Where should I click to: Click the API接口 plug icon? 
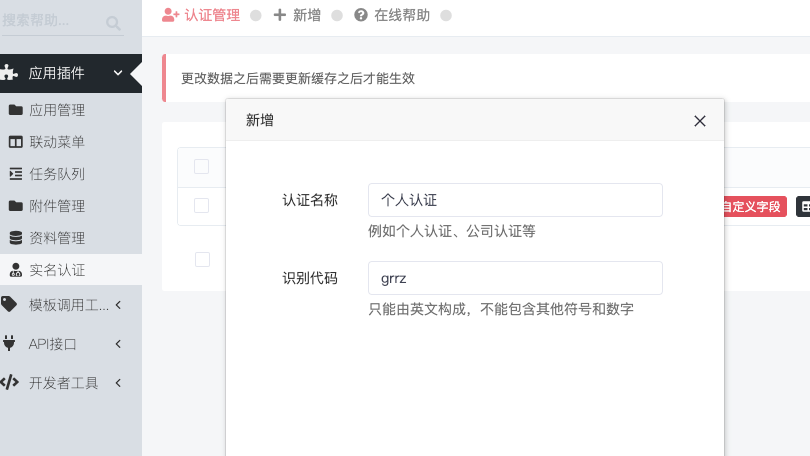tap(9, 343)
